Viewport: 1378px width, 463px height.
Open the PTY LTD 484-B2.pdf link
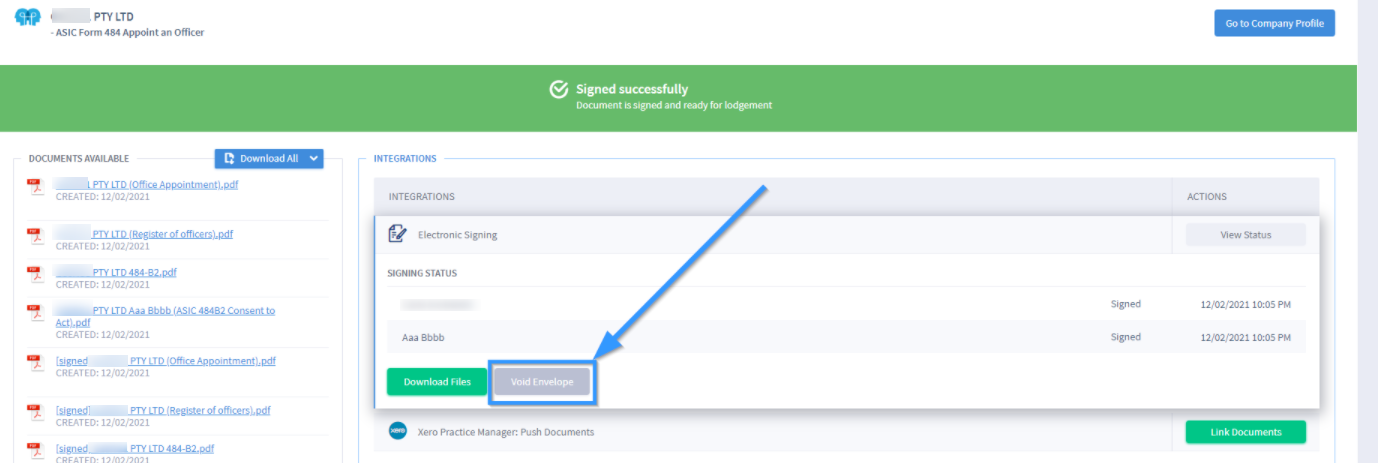click(116, 272)
